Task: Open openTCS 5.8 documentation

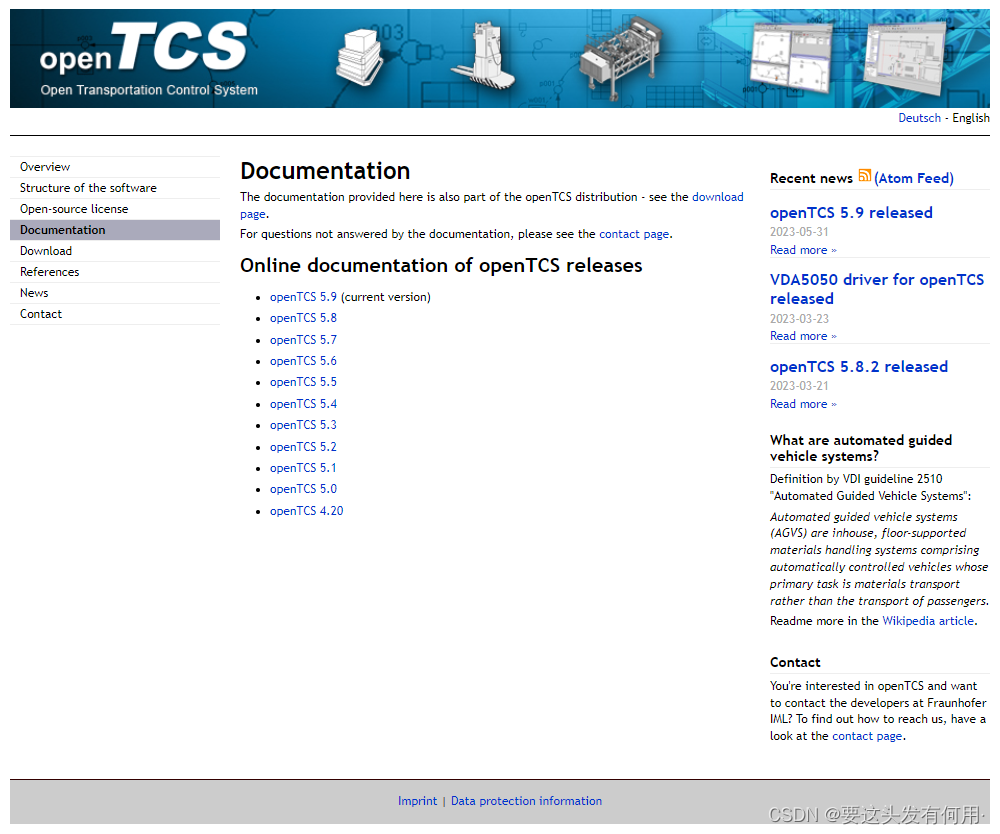Action: pos(303,318)
